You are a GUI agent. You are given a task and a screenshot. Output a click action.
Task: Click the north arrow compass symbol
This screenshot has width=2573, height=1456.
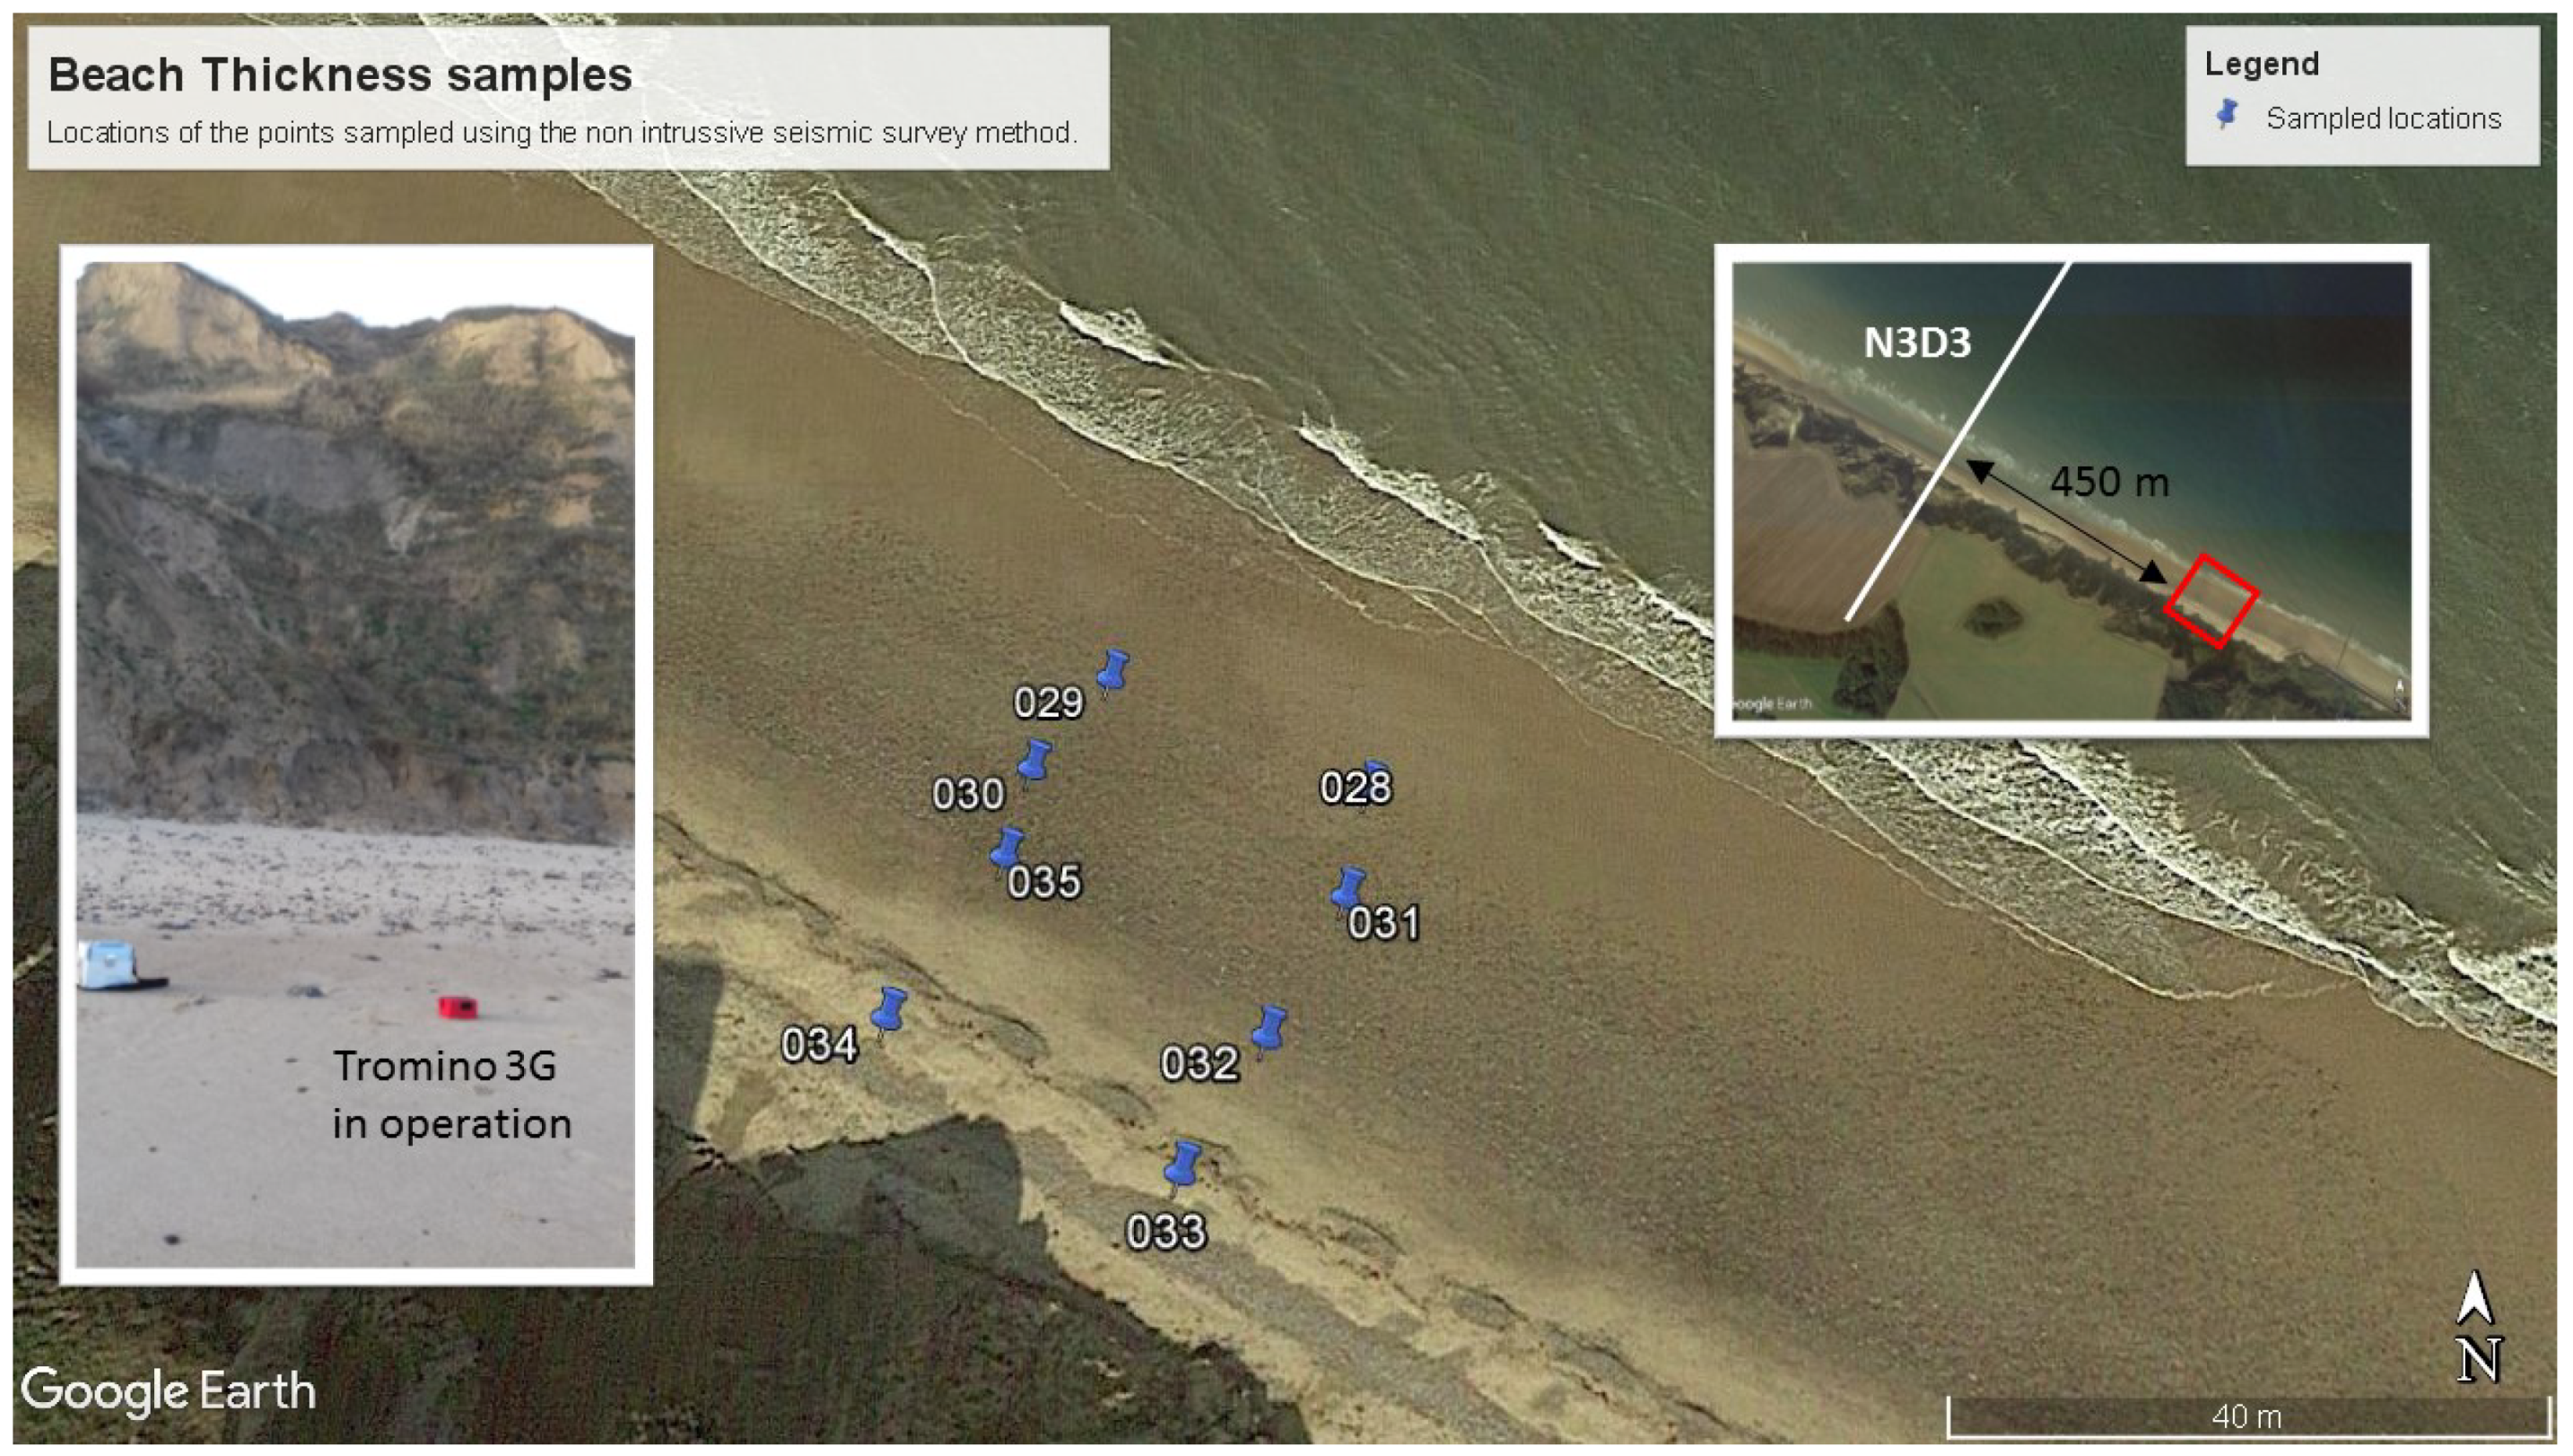point(2477,1328)
